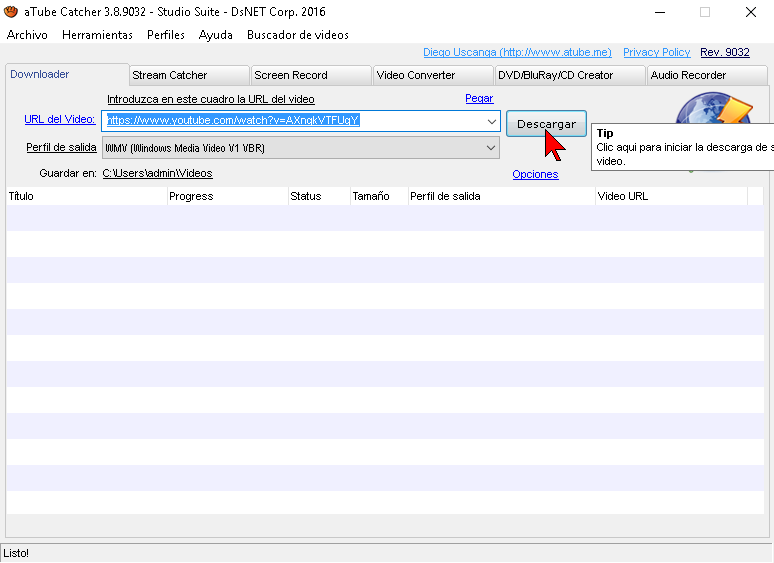Click the 'Introduzca en este cuadro la URL' hint text
The image size is (774, 563).
pos(211,99)
